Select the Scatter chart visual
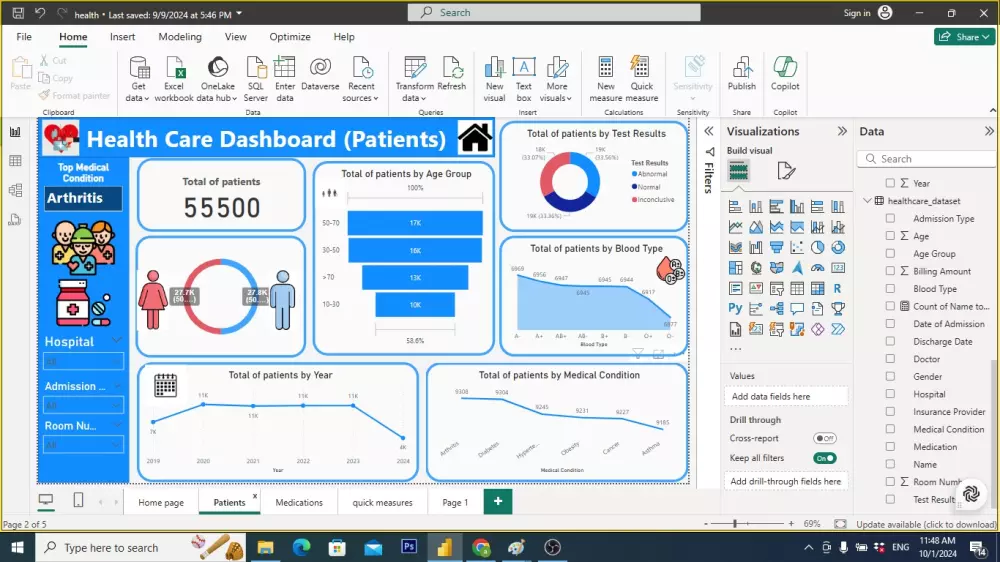This screenshot has width=1000, height=562. [x=797, y=248]
